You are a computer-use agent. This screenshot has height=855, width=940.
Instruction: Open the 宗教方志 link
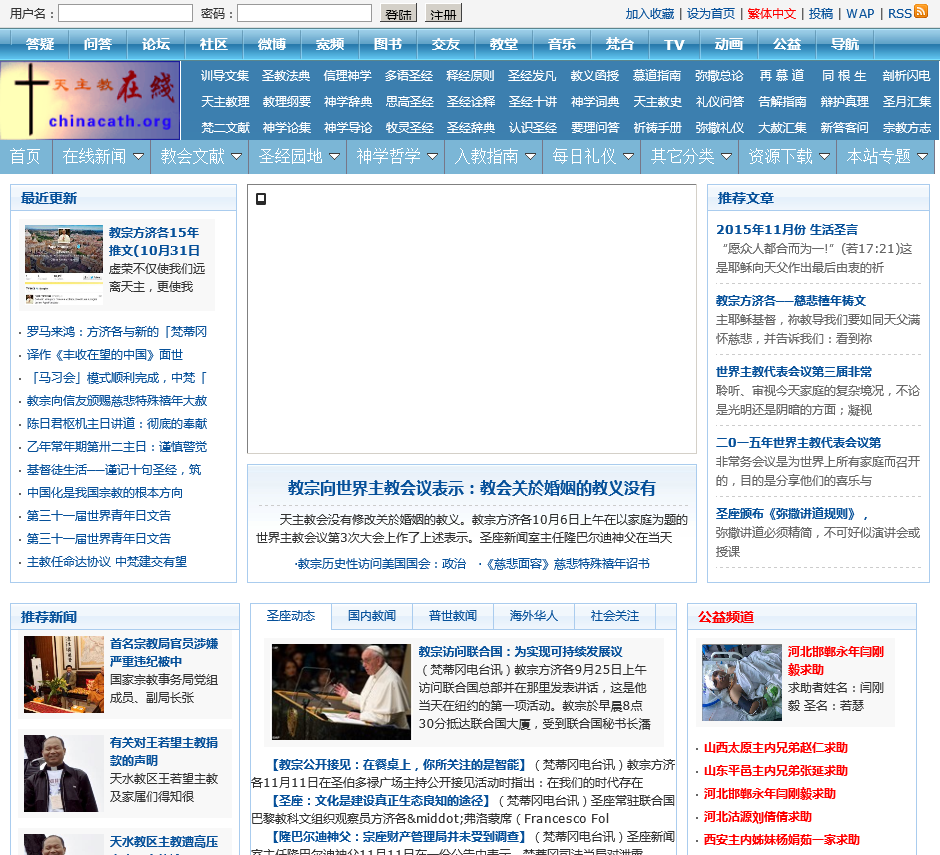[906, 128]
